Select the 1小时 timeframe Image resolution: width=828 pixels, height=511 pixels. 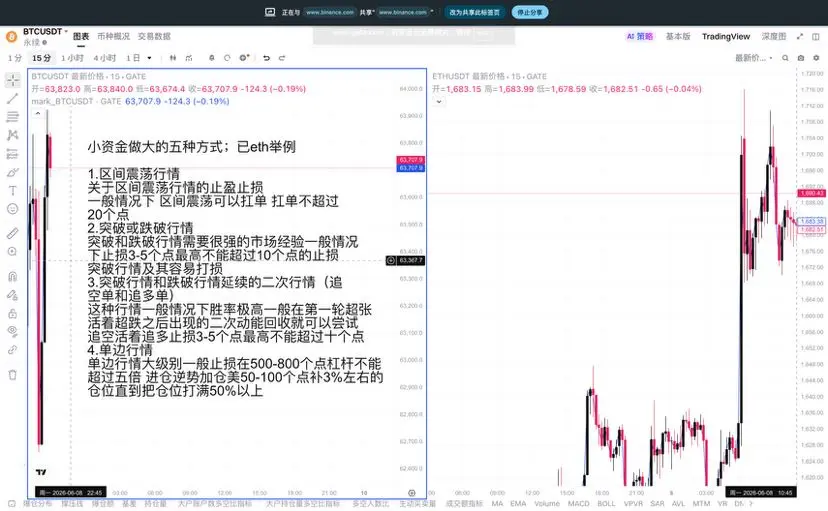click(x=72, y=58)
